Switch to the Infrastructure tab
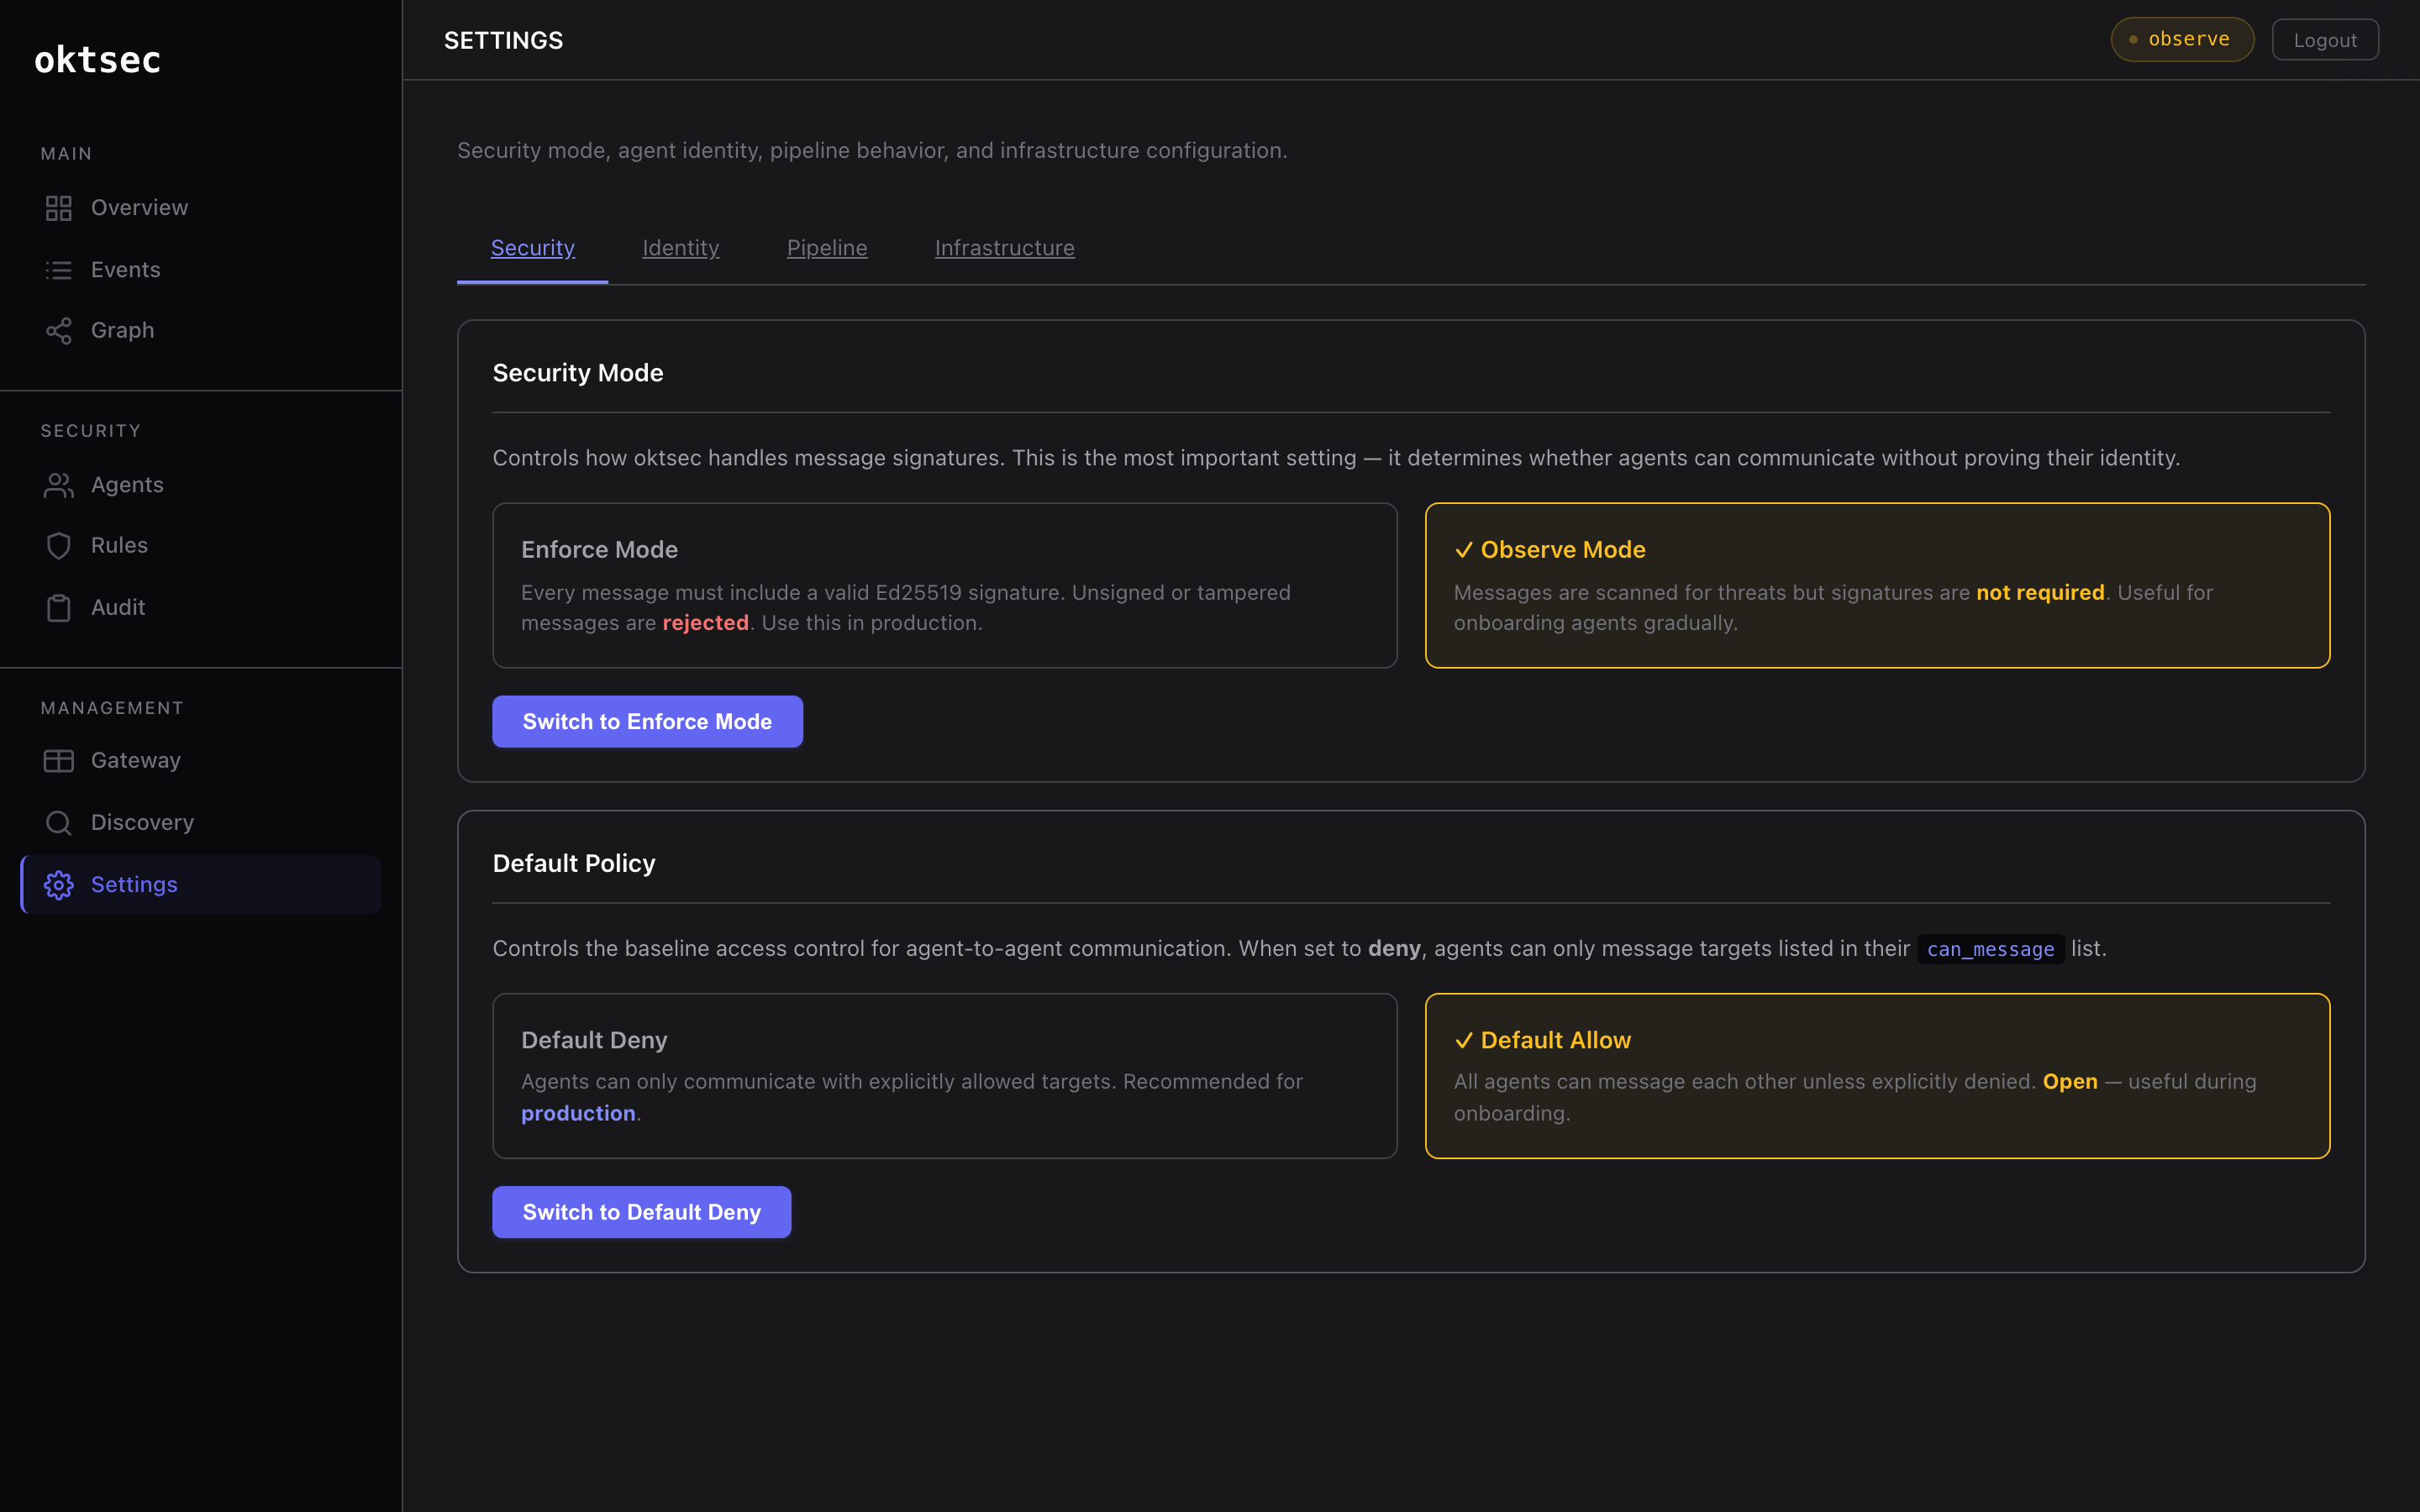Screen dimensions: 2420x1512 pyautogui.click(x=1004, y=248)
